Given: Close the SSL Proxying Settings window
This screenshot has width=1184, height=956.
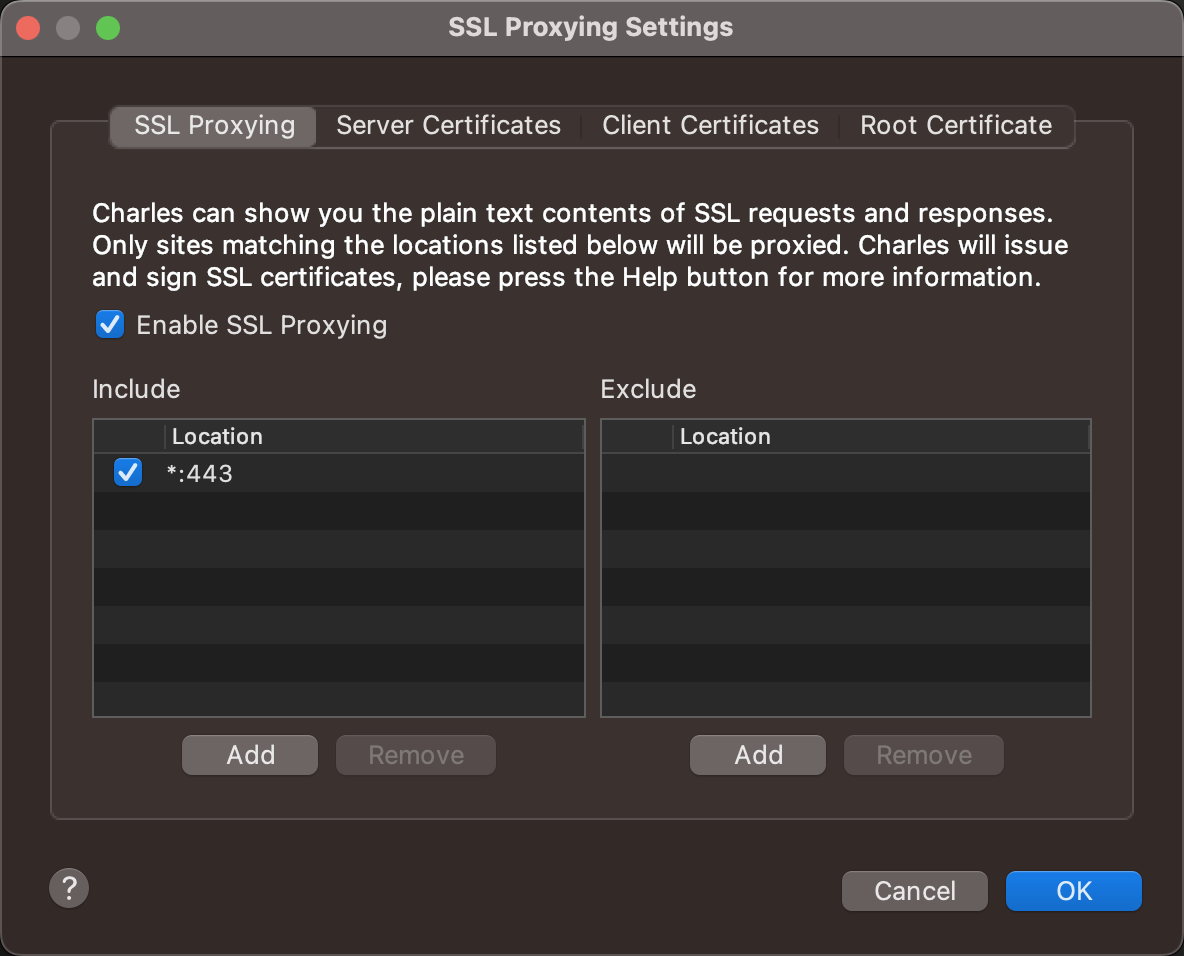Looking at the screenshot, I should point(28,28).
